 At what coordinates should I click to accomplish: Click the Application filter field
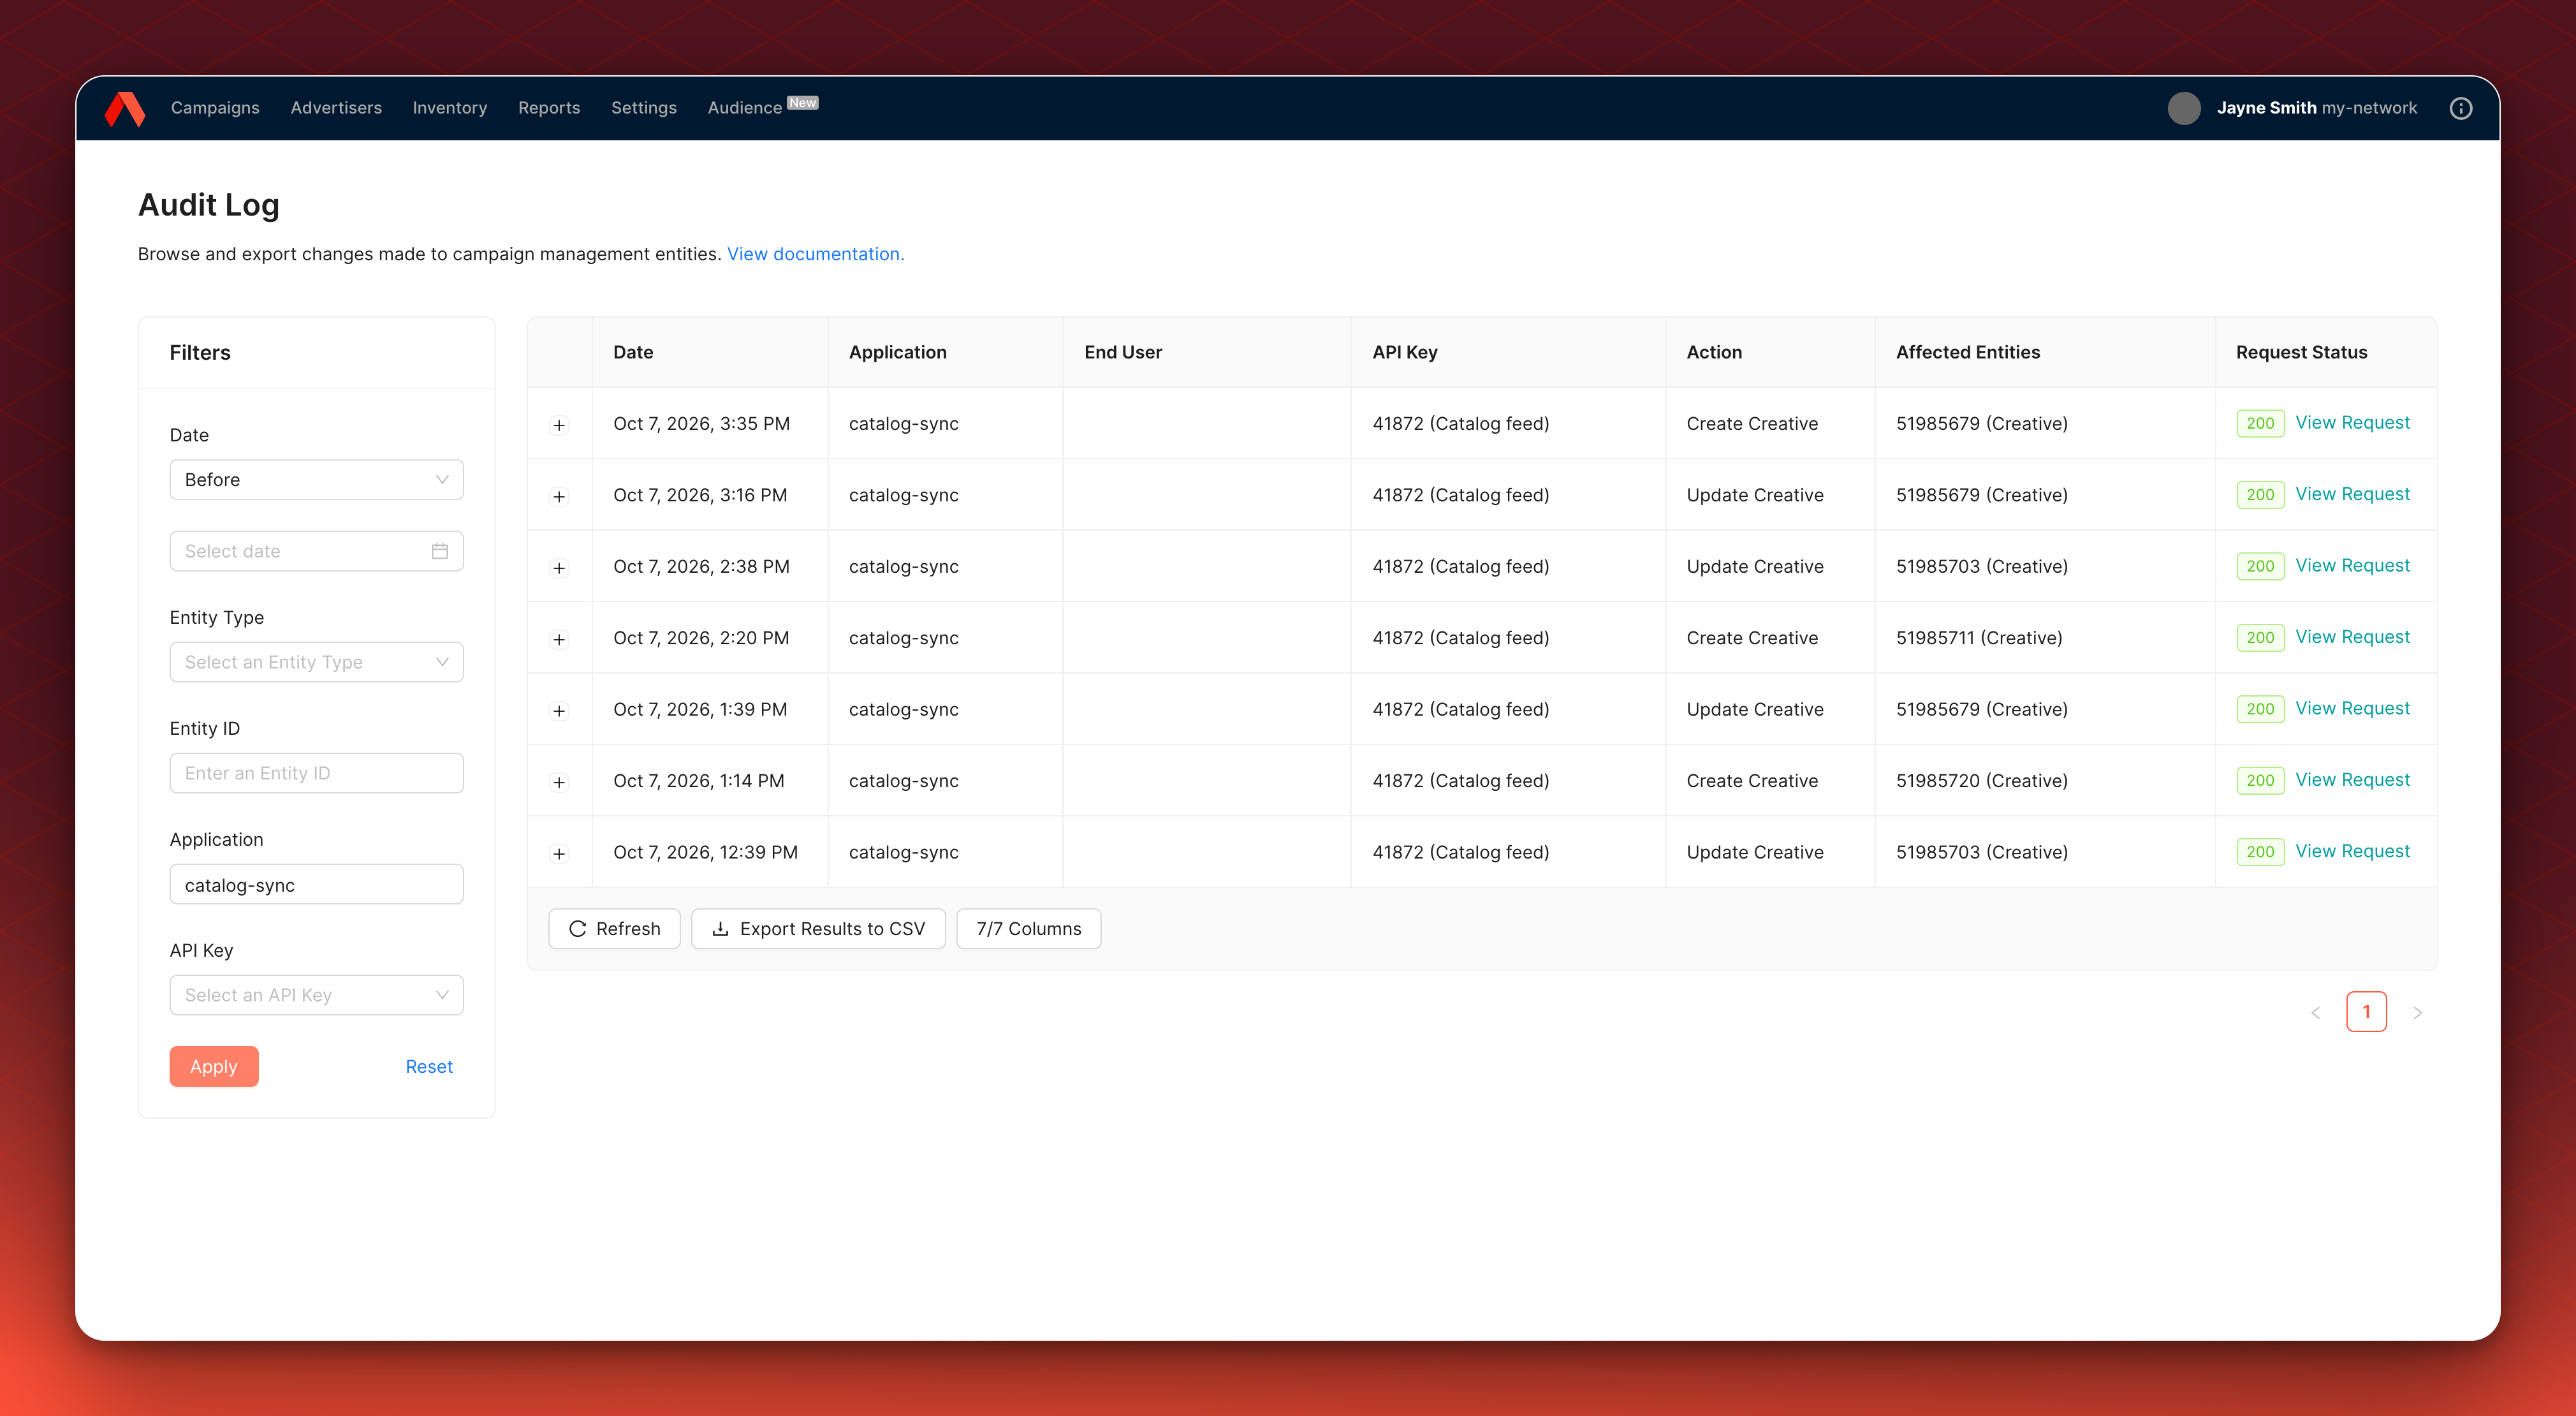316,884
